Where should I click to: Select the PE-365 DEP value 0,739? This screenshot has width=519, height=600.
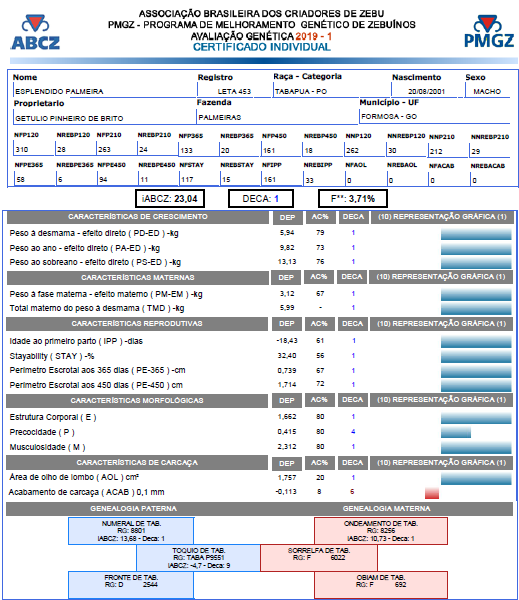click(x=287, y=370)
